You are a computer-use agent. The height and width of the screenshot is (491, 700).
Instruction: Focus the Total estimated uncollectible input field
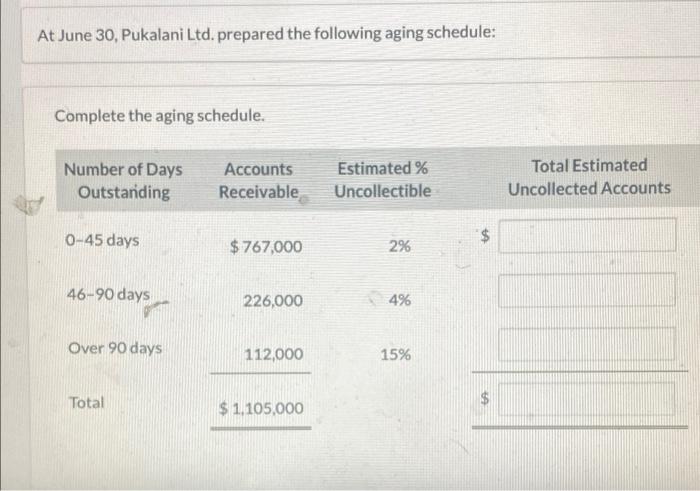tap(587, 400)
